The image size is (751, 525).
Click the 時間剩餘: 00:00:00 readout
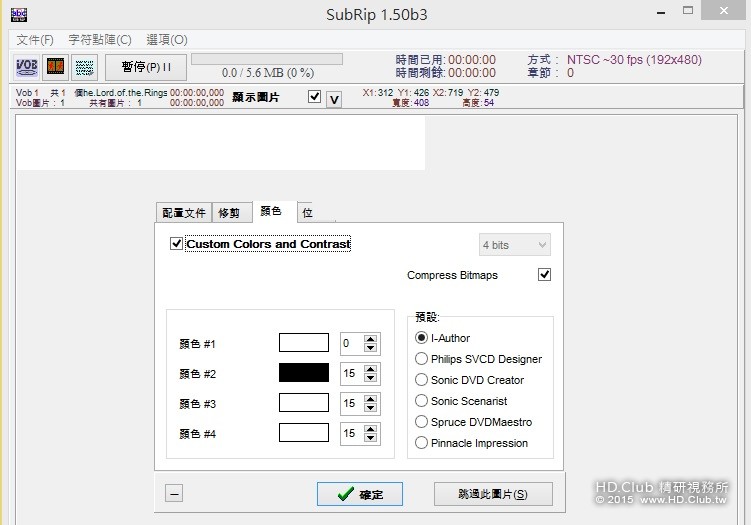click(445, 73)
